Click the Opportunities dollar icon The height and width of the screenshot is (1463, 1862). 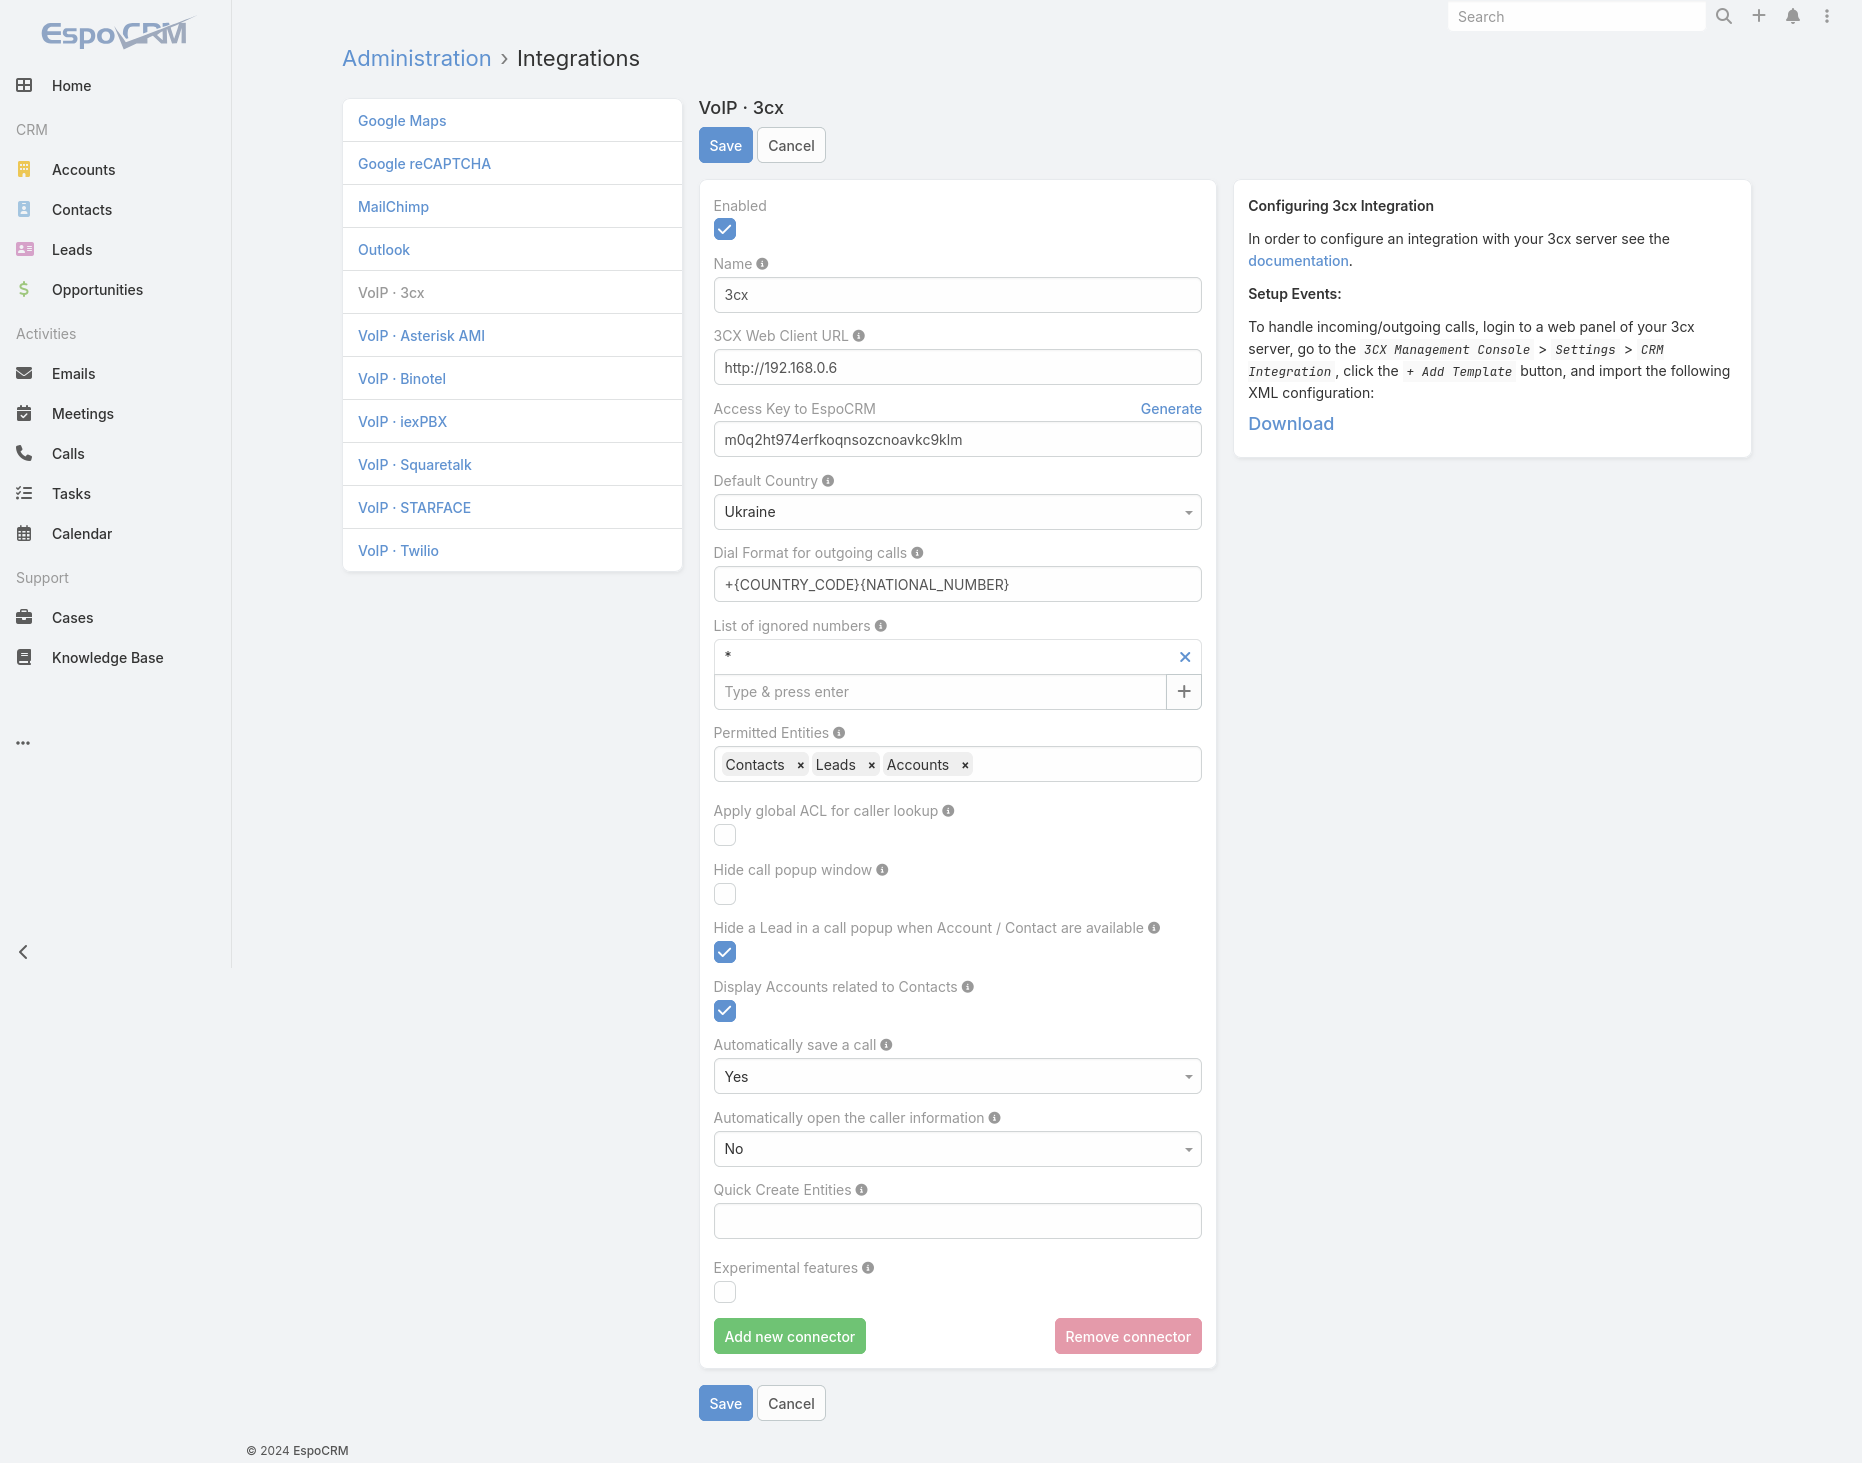pos(24,290)
